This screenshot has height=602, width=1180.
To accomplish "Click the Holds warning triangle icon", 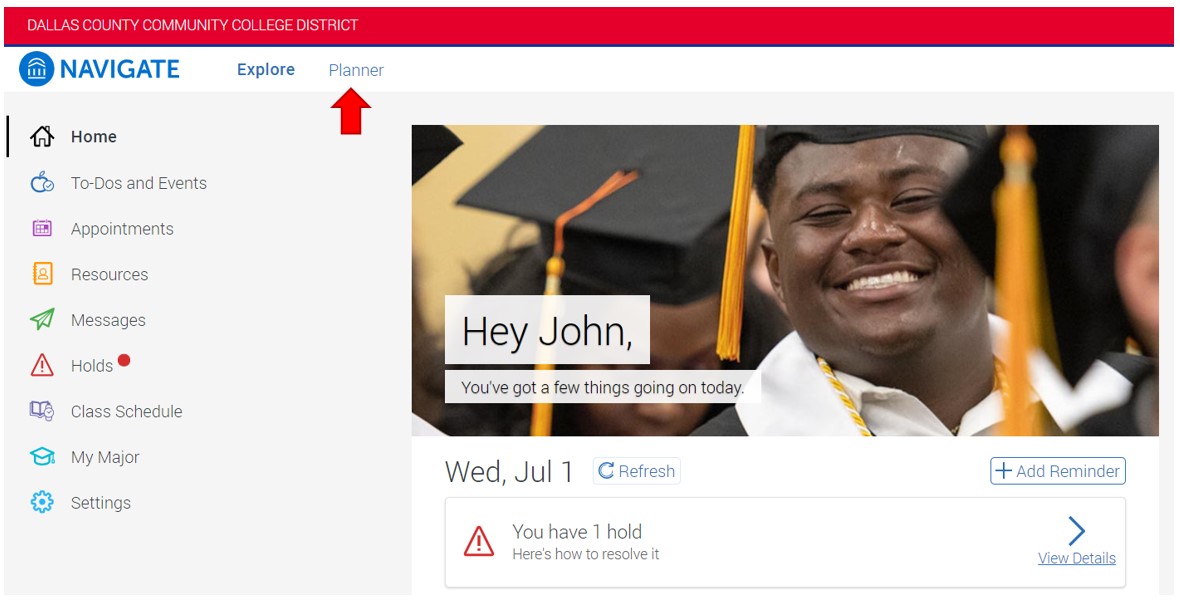I will [42, 365].
